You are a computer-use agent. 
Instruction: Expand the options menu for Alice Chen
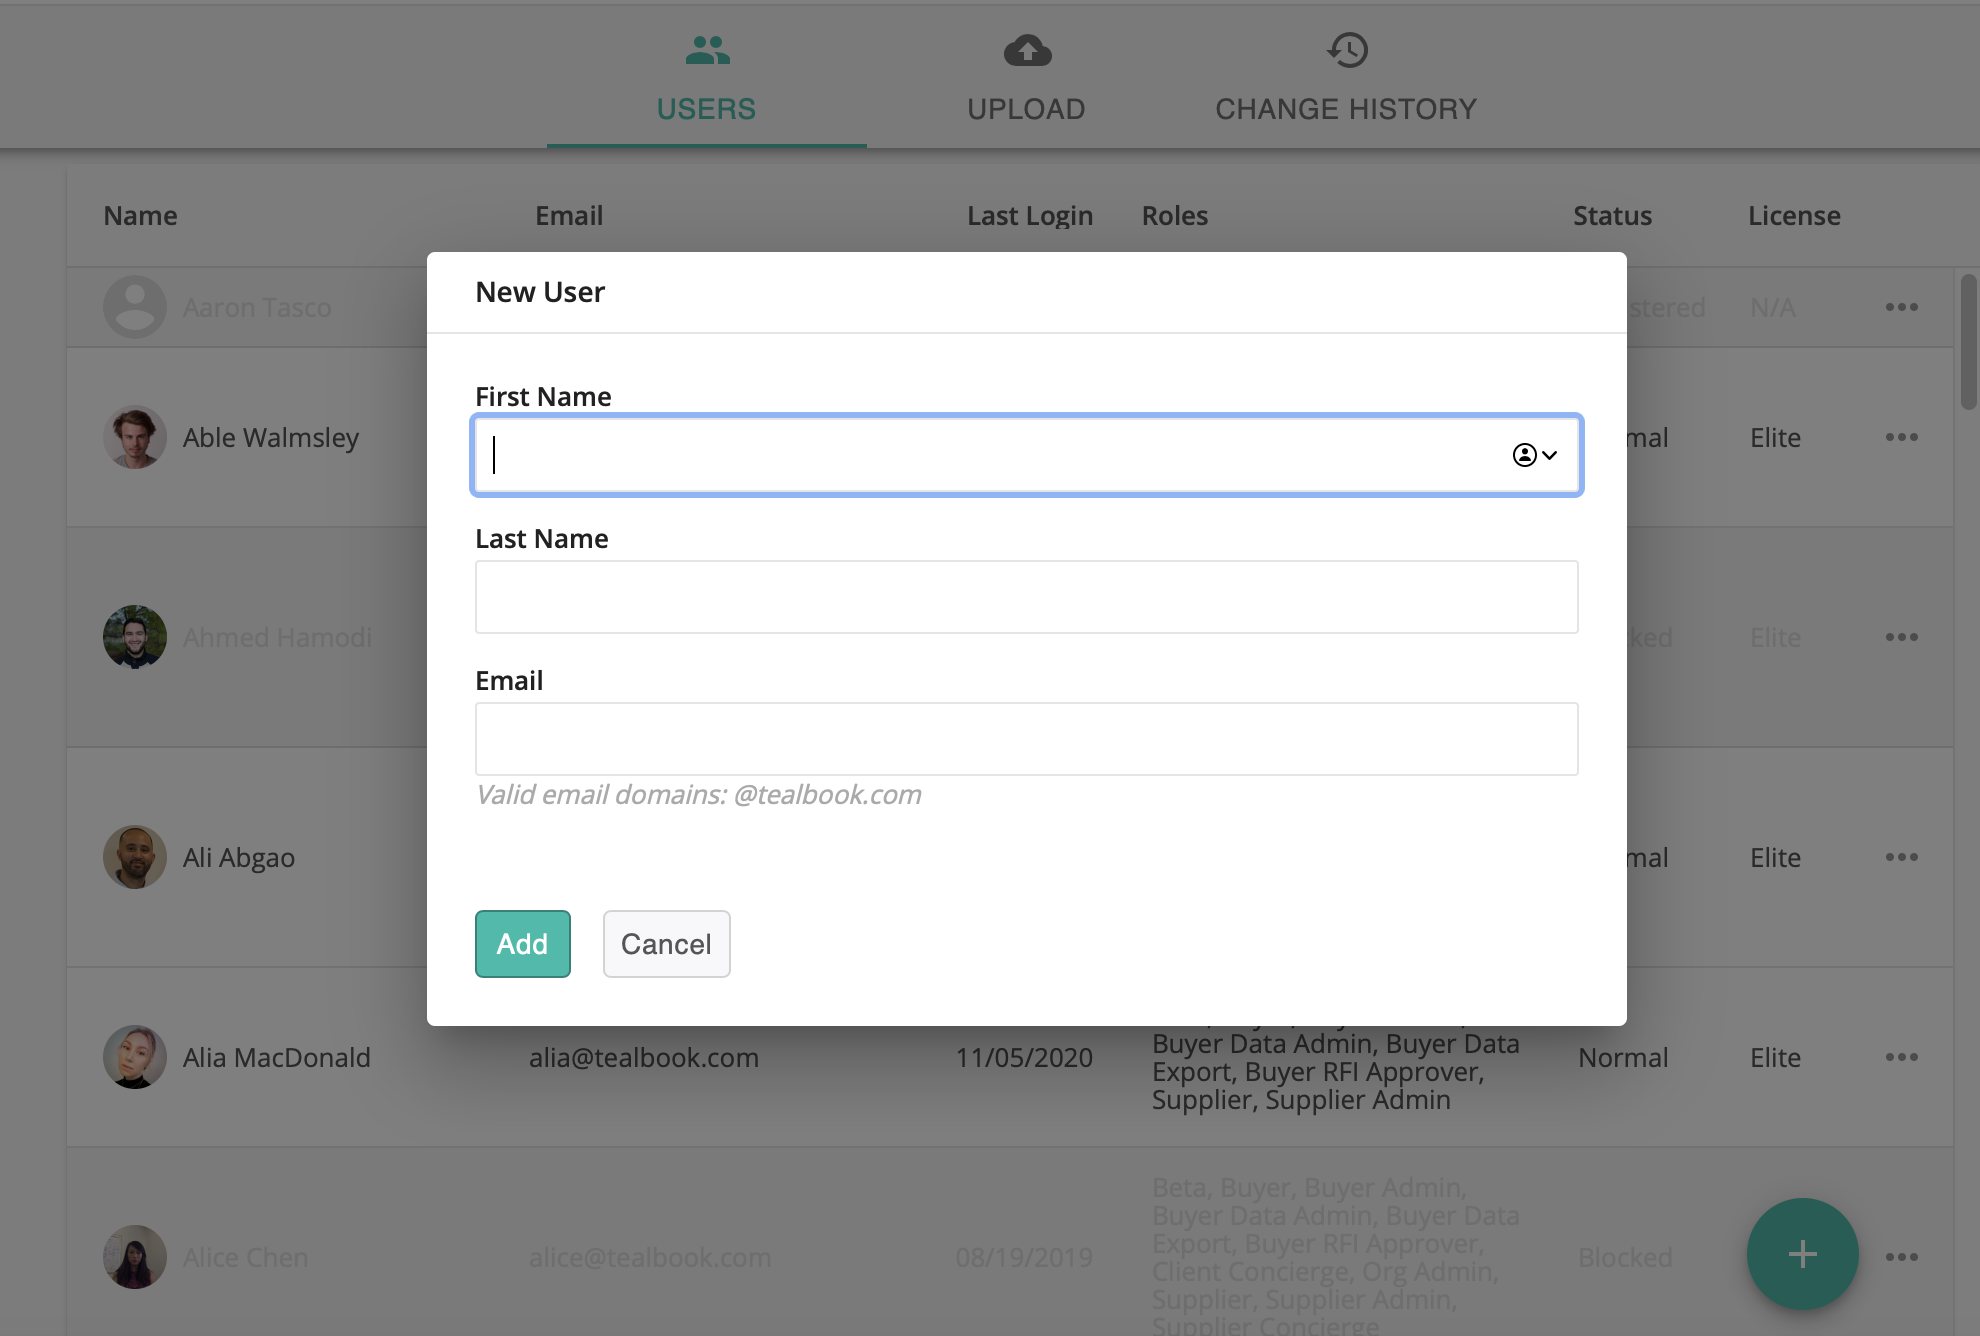pos(1901,1257)
